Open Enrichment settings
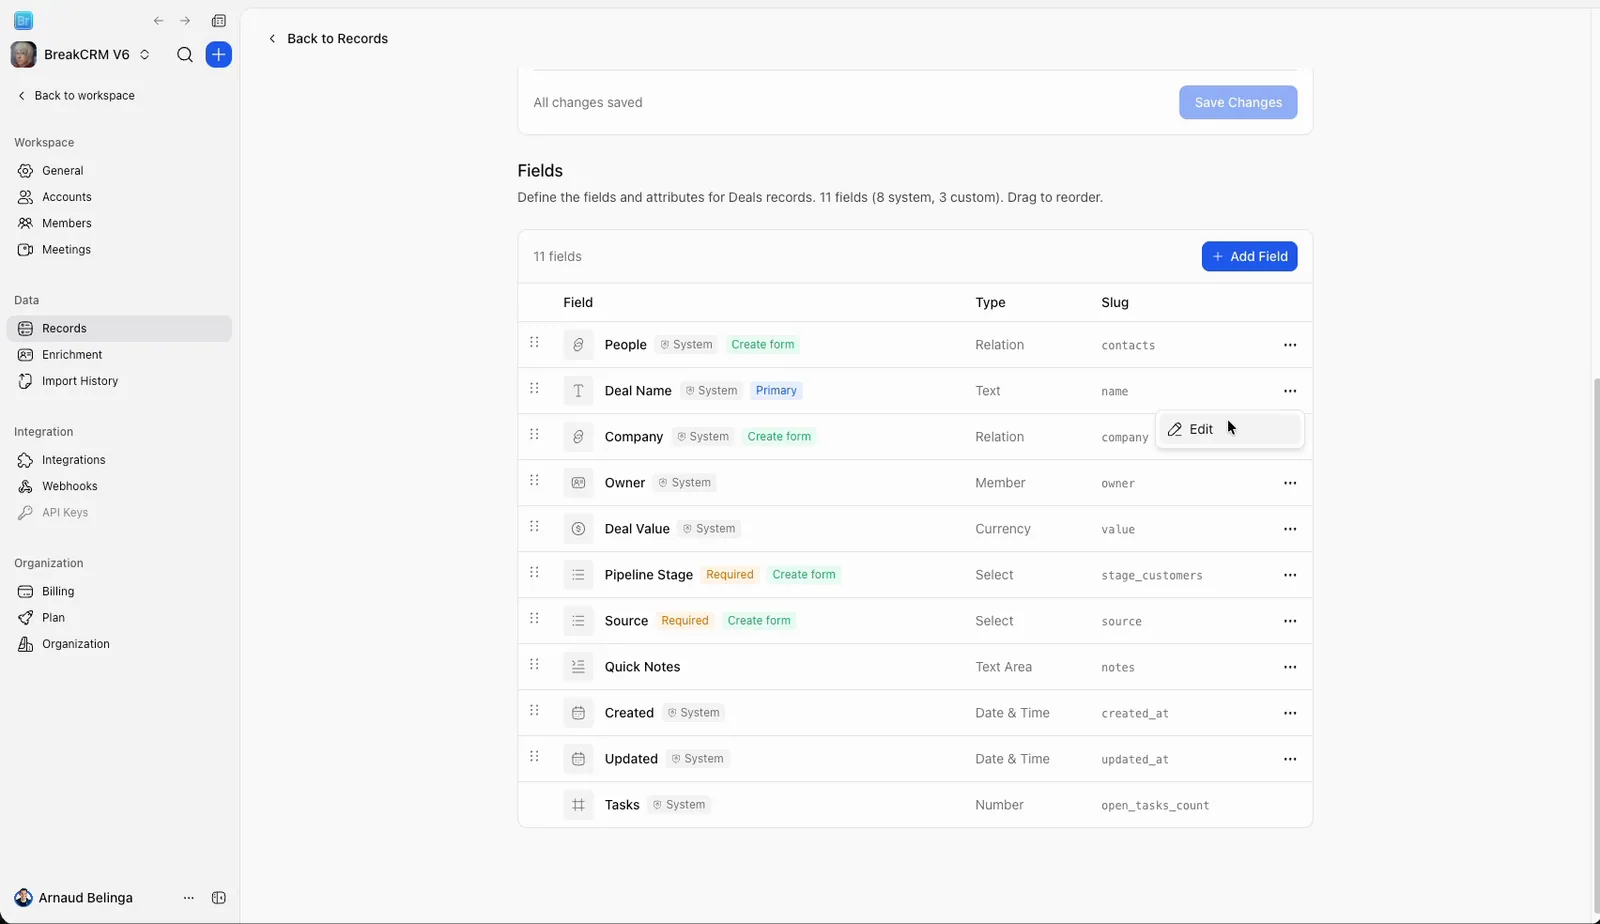This screenshot has width=1600, height=924. click(x=119, y=355)
